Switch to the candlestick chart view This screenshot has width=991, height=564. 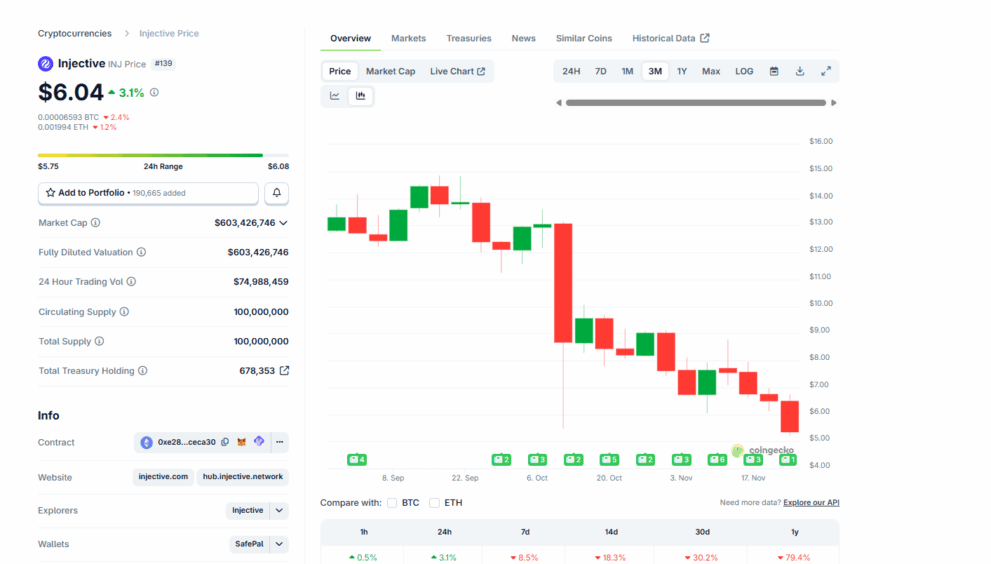point(360,96)
